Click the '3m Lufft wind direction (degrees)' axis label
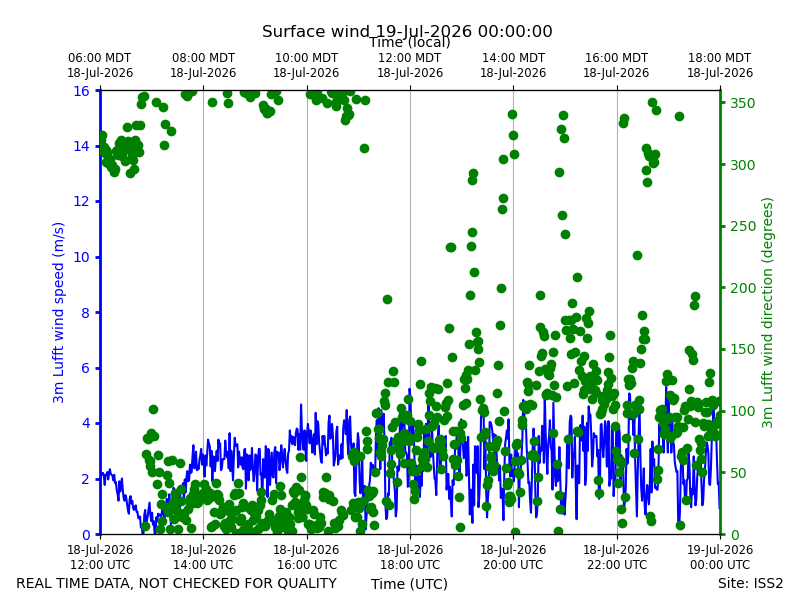800x600 pixels. (767, 313)
